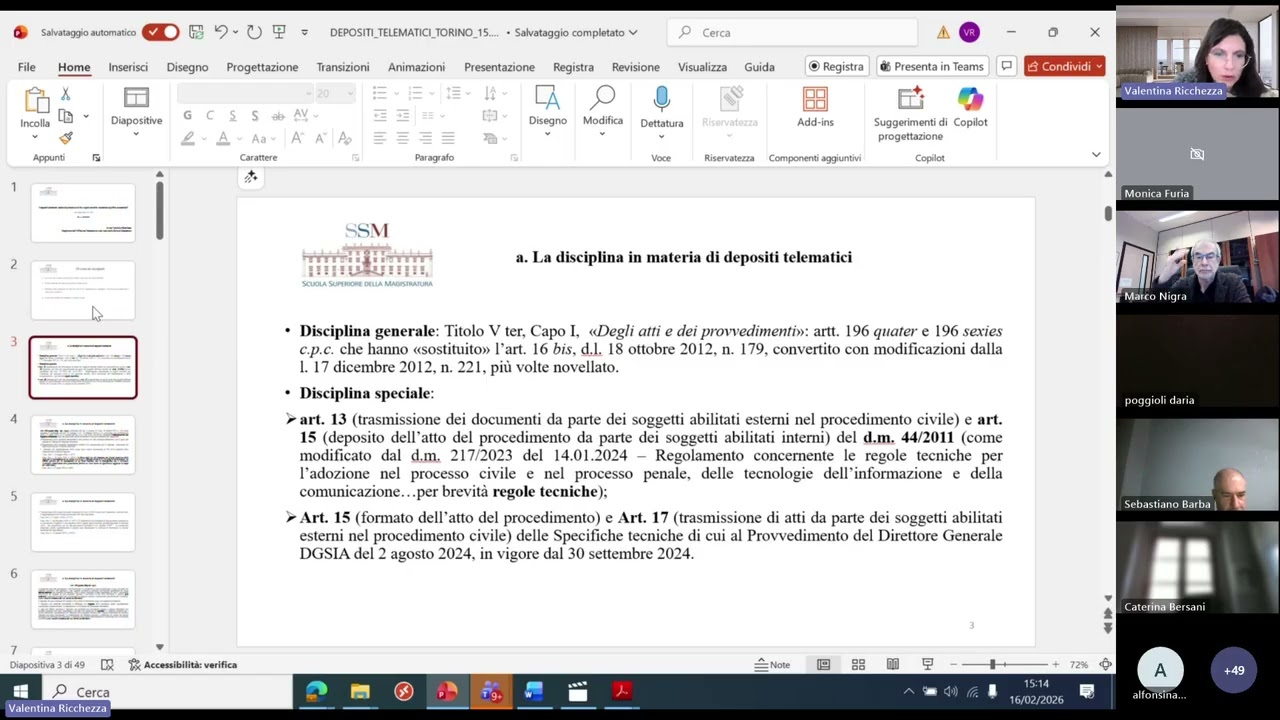Click the Redo icon in title bar

click(254, 32)
